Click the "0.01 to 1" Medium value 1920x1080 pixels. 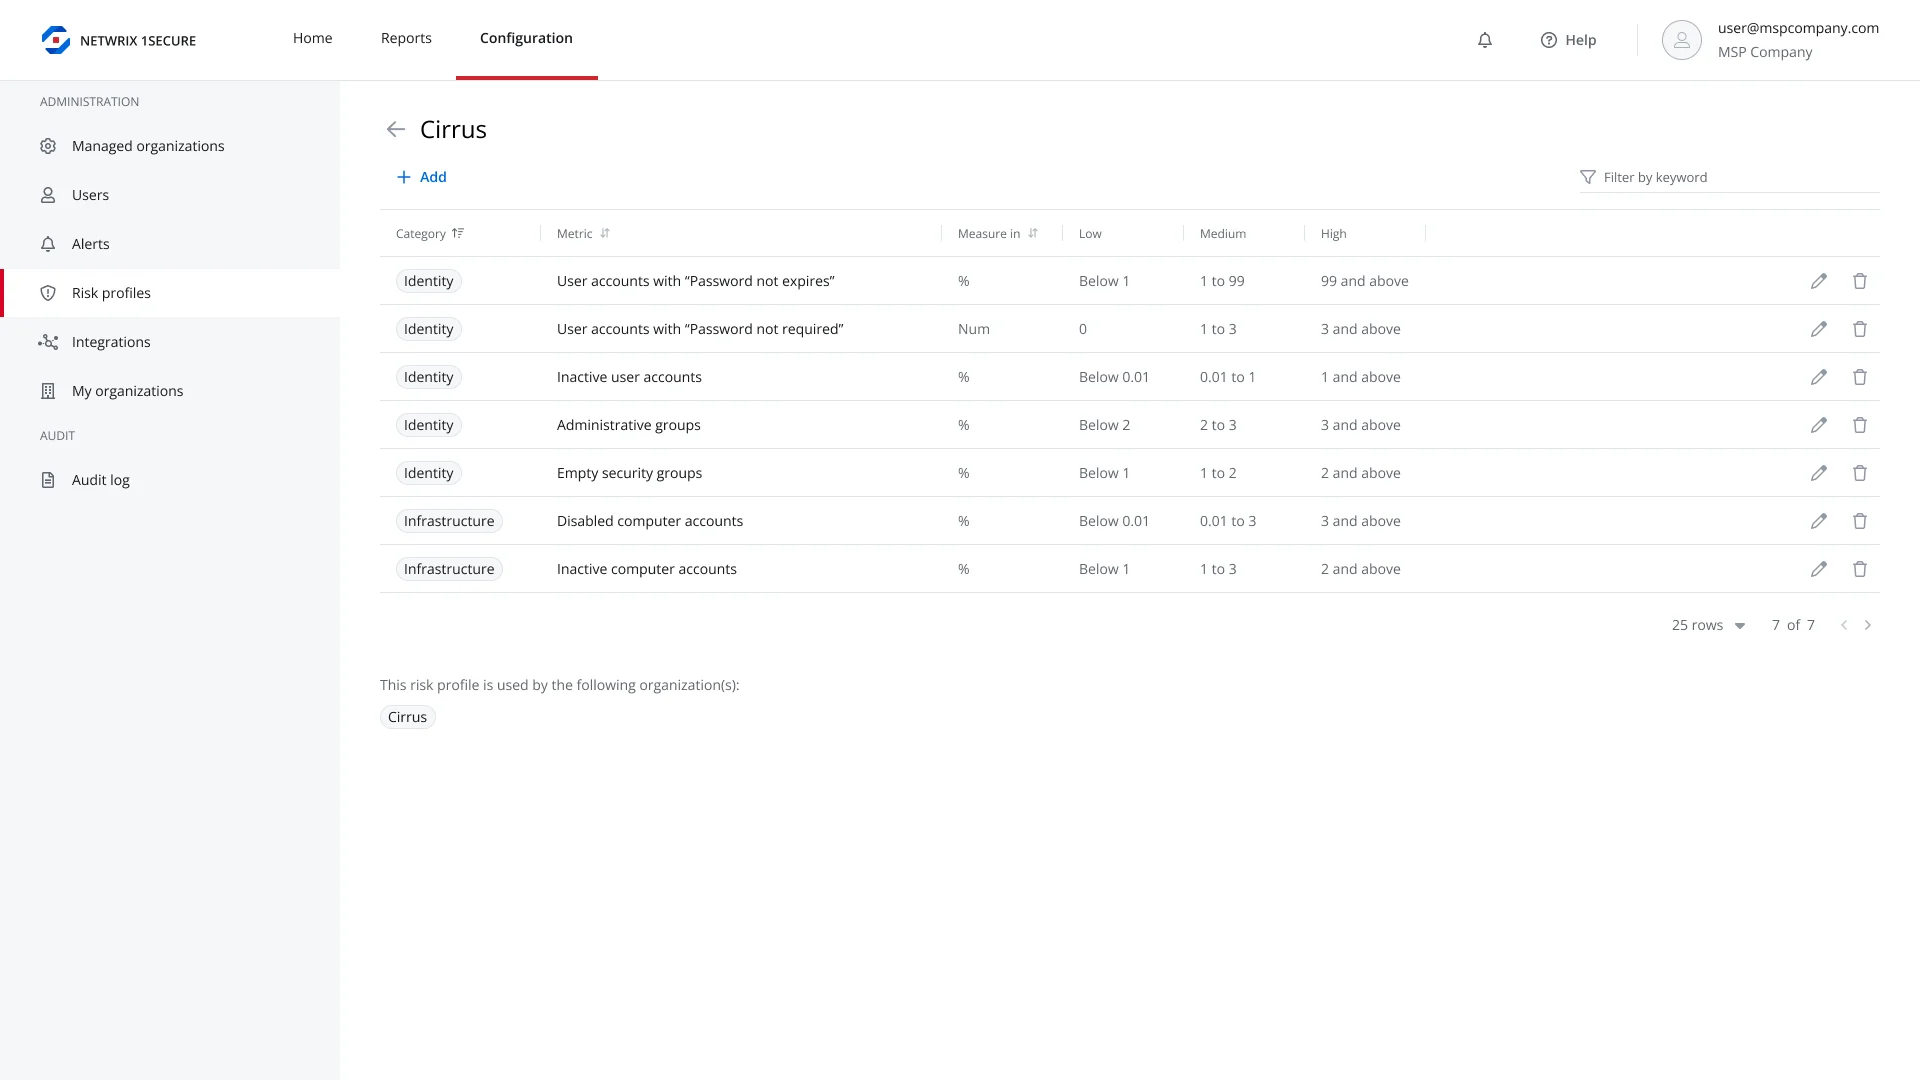(x=1228, y=377)
